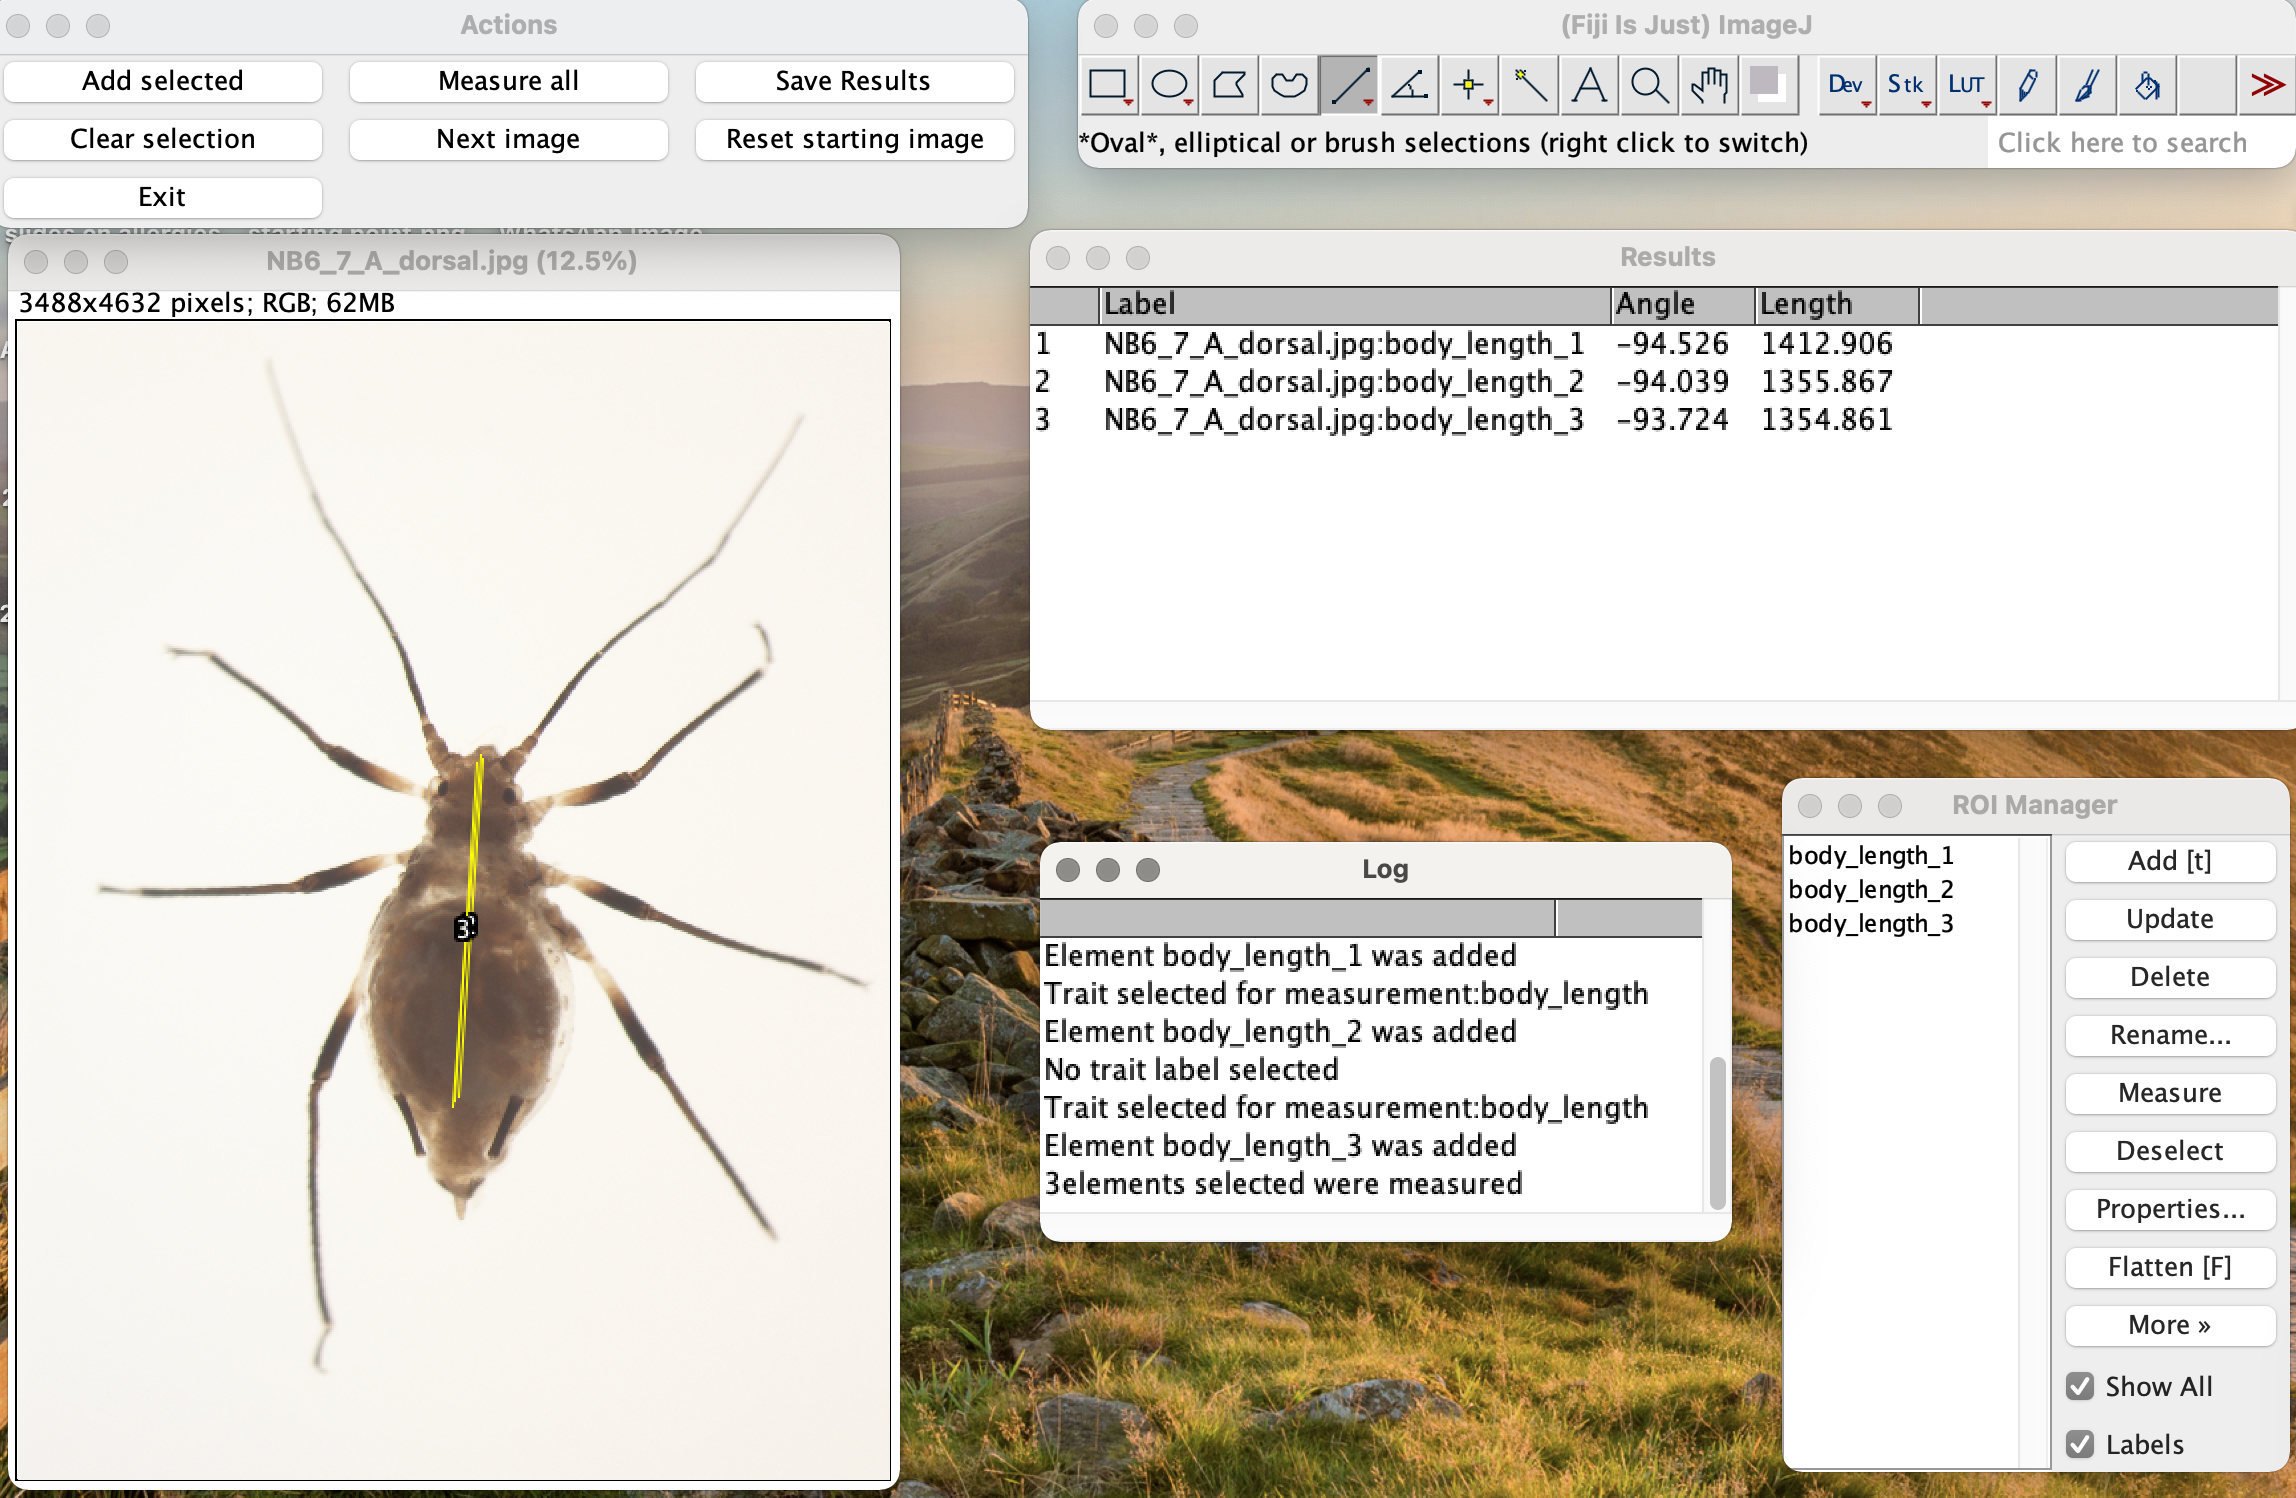Click Save Results button
The image size is (2296, 1498).
[x=854, y=81]
